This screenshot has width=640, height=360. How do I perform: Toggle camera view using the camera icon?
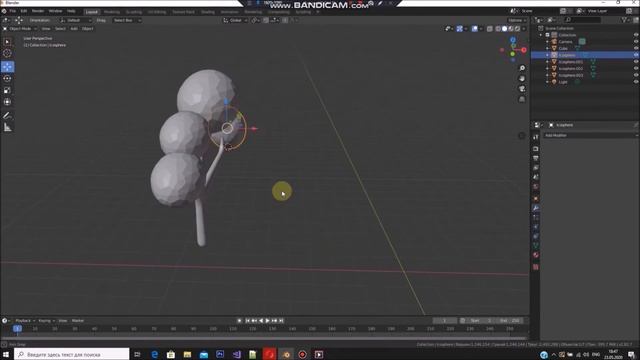click(522, 89)
